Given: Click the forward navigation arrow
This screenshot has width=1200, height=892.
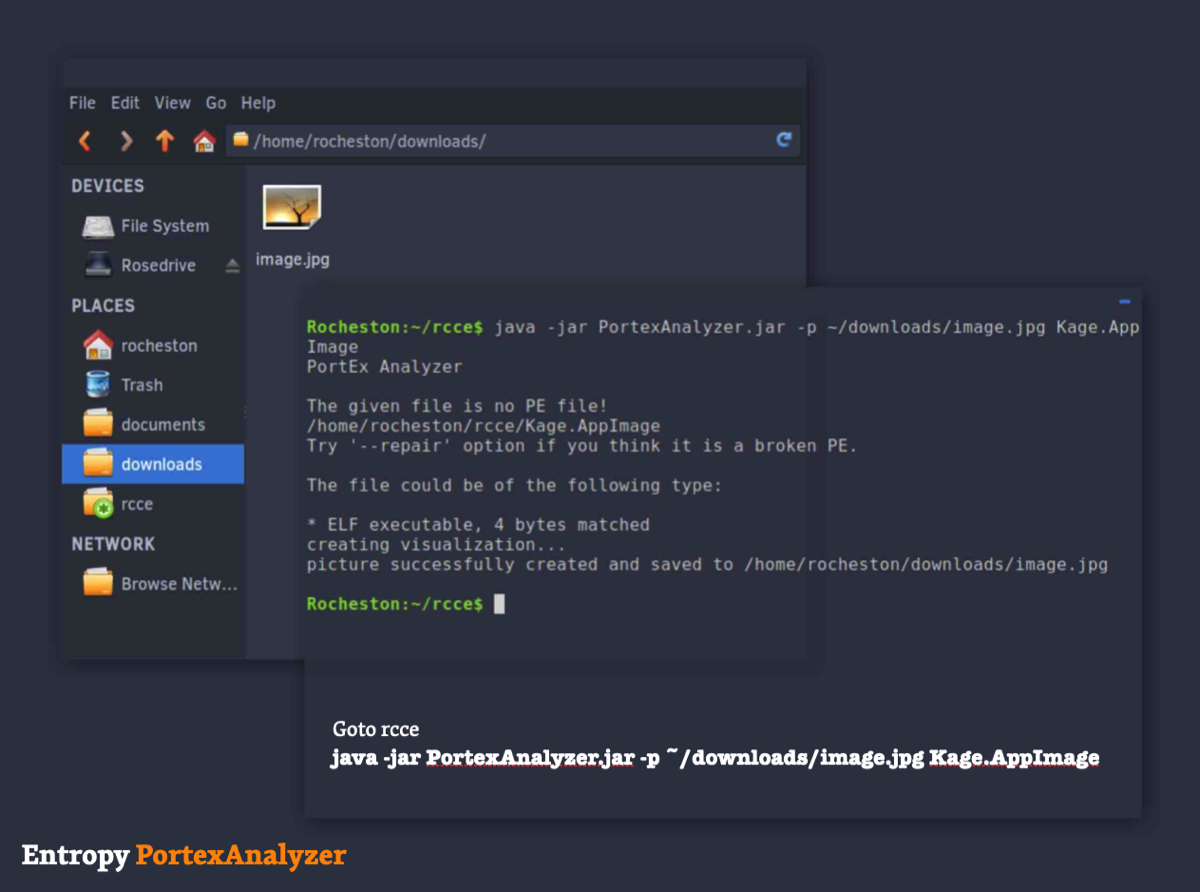Looking at the screenshot, I should pos(126,141).
